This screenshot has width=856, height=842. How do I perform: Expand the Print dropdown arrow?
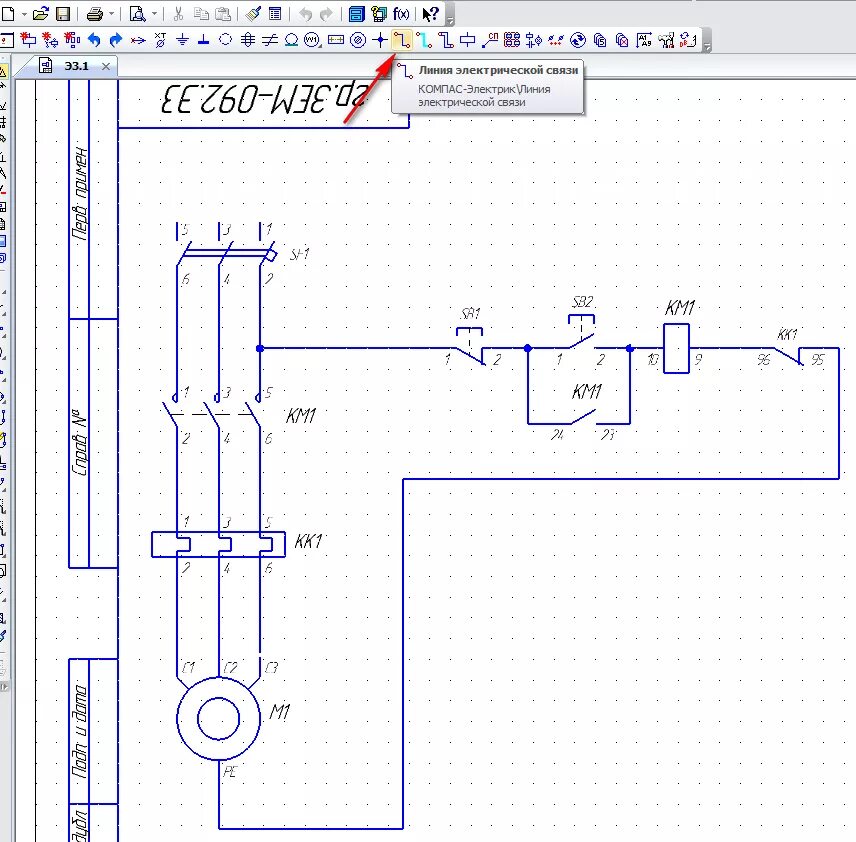coord(111,14)
